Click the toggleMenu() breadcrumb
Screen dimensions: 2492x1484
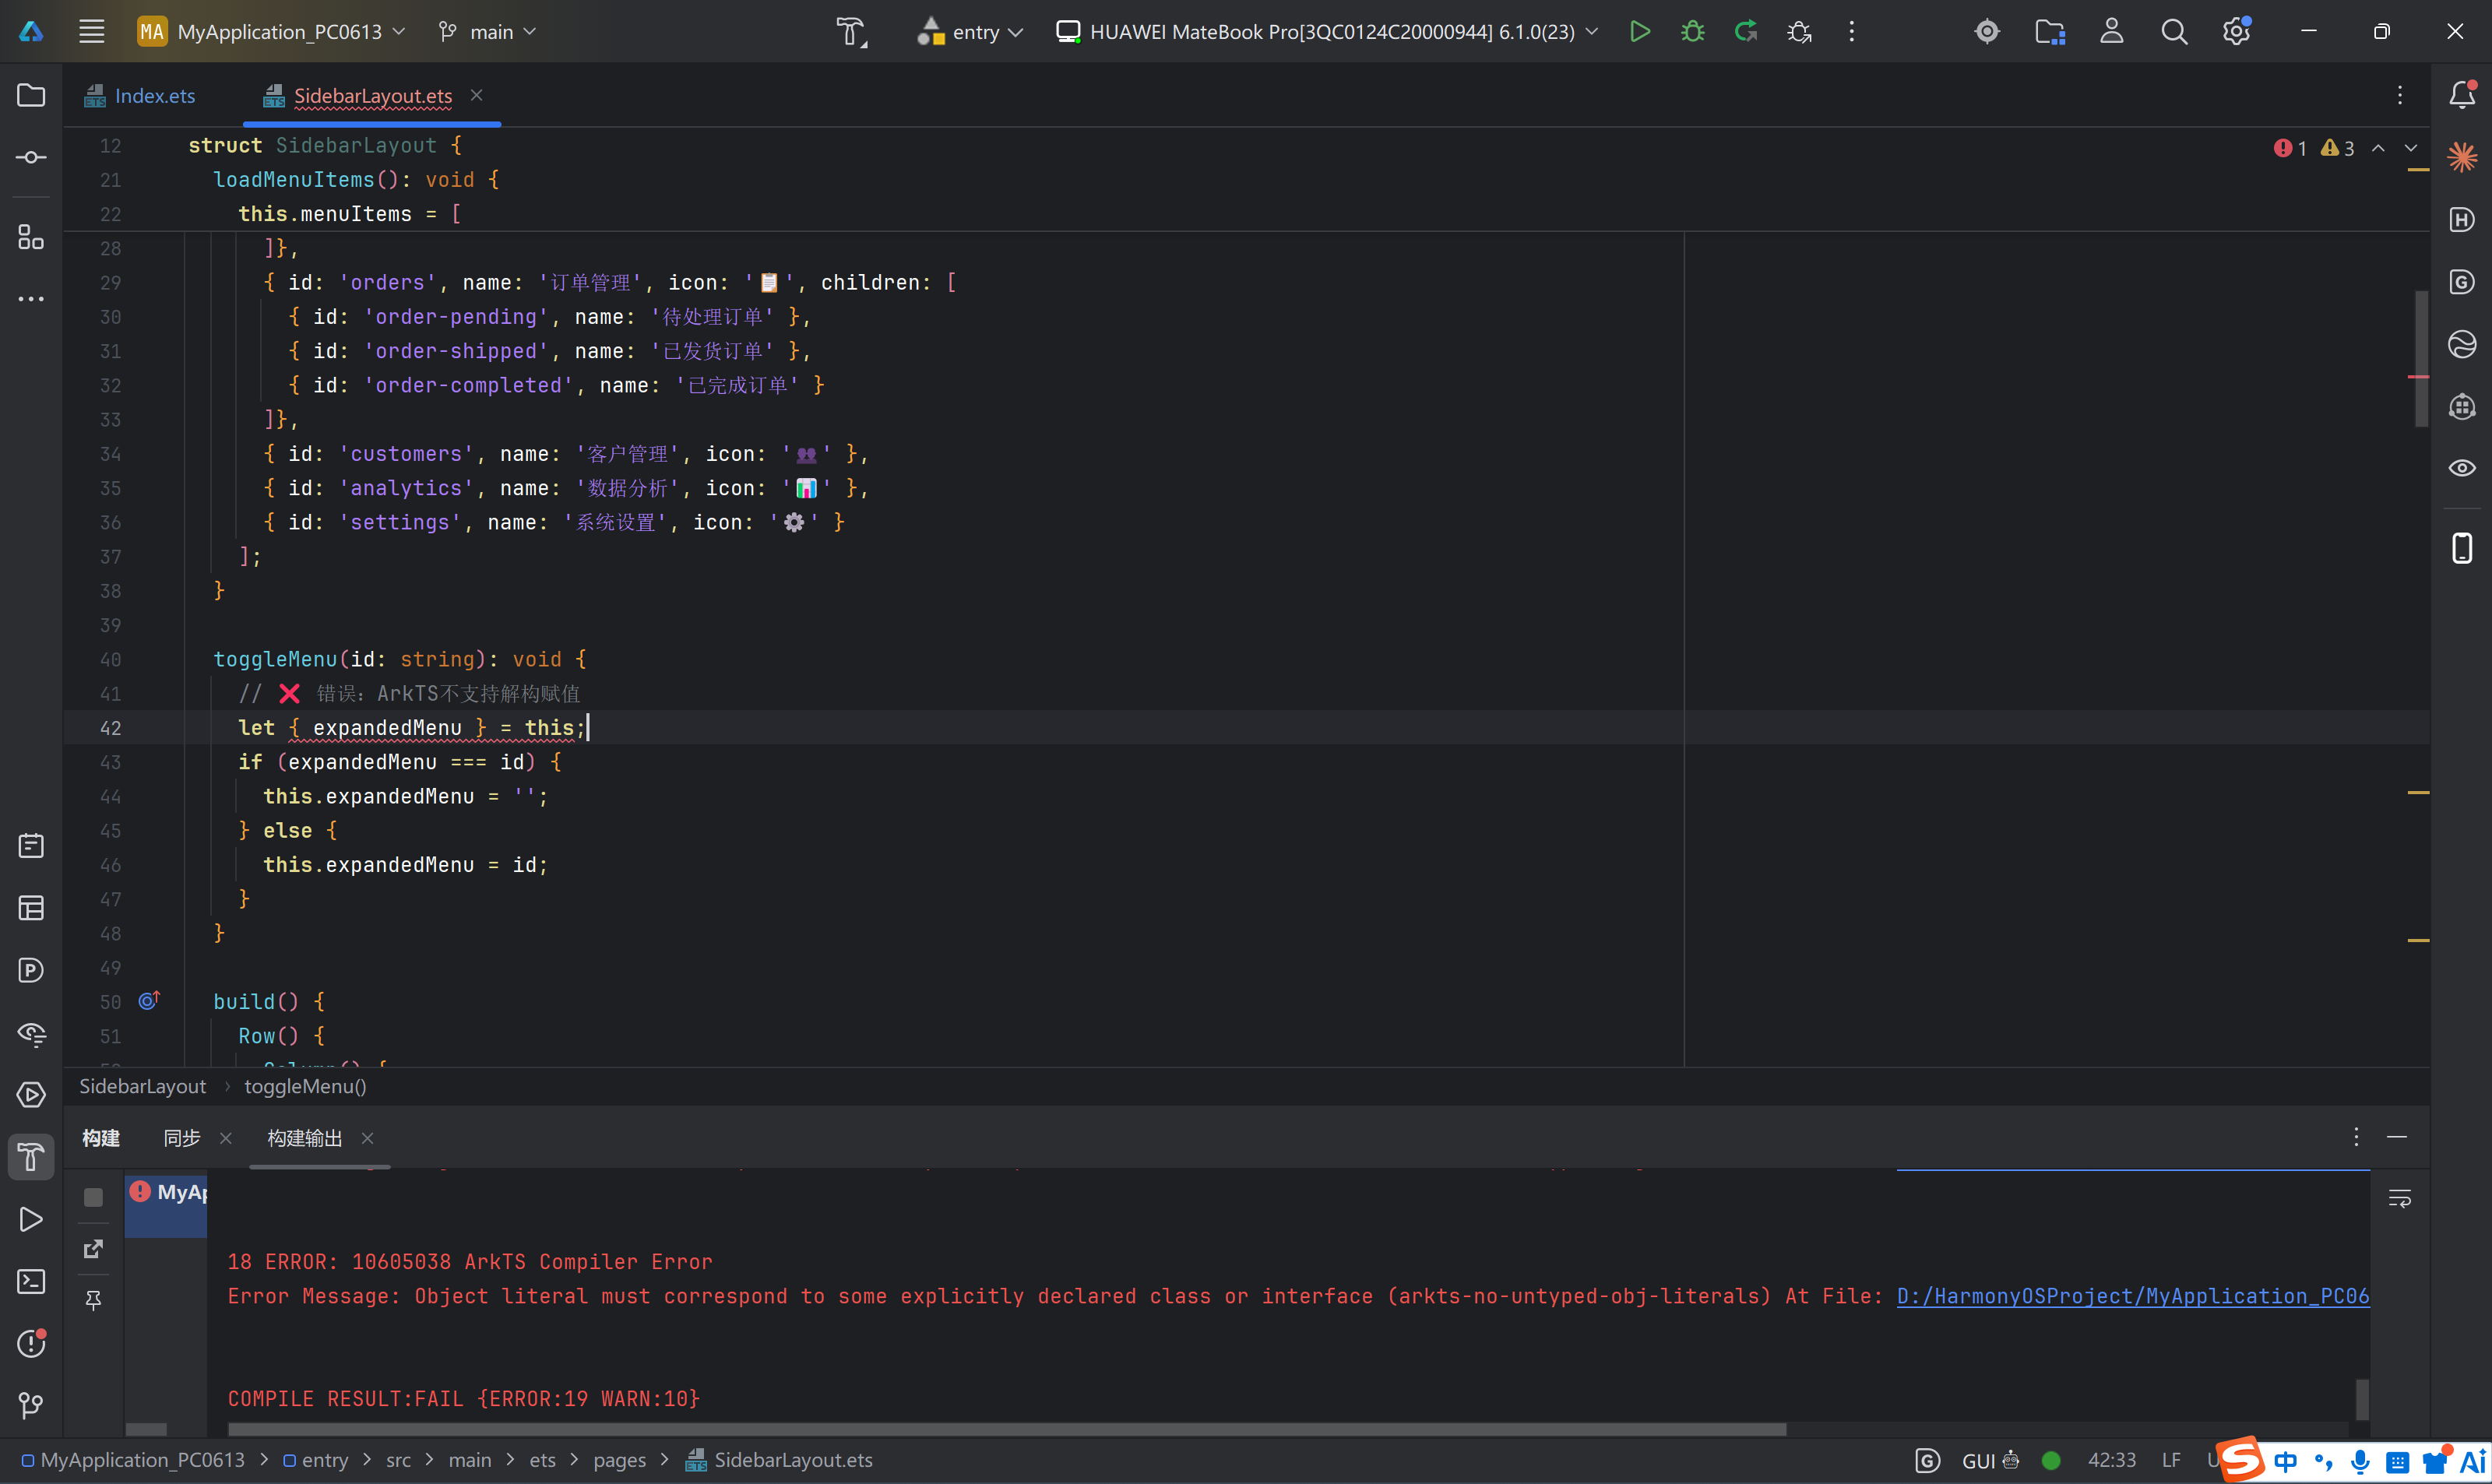tap(306, 1086)
